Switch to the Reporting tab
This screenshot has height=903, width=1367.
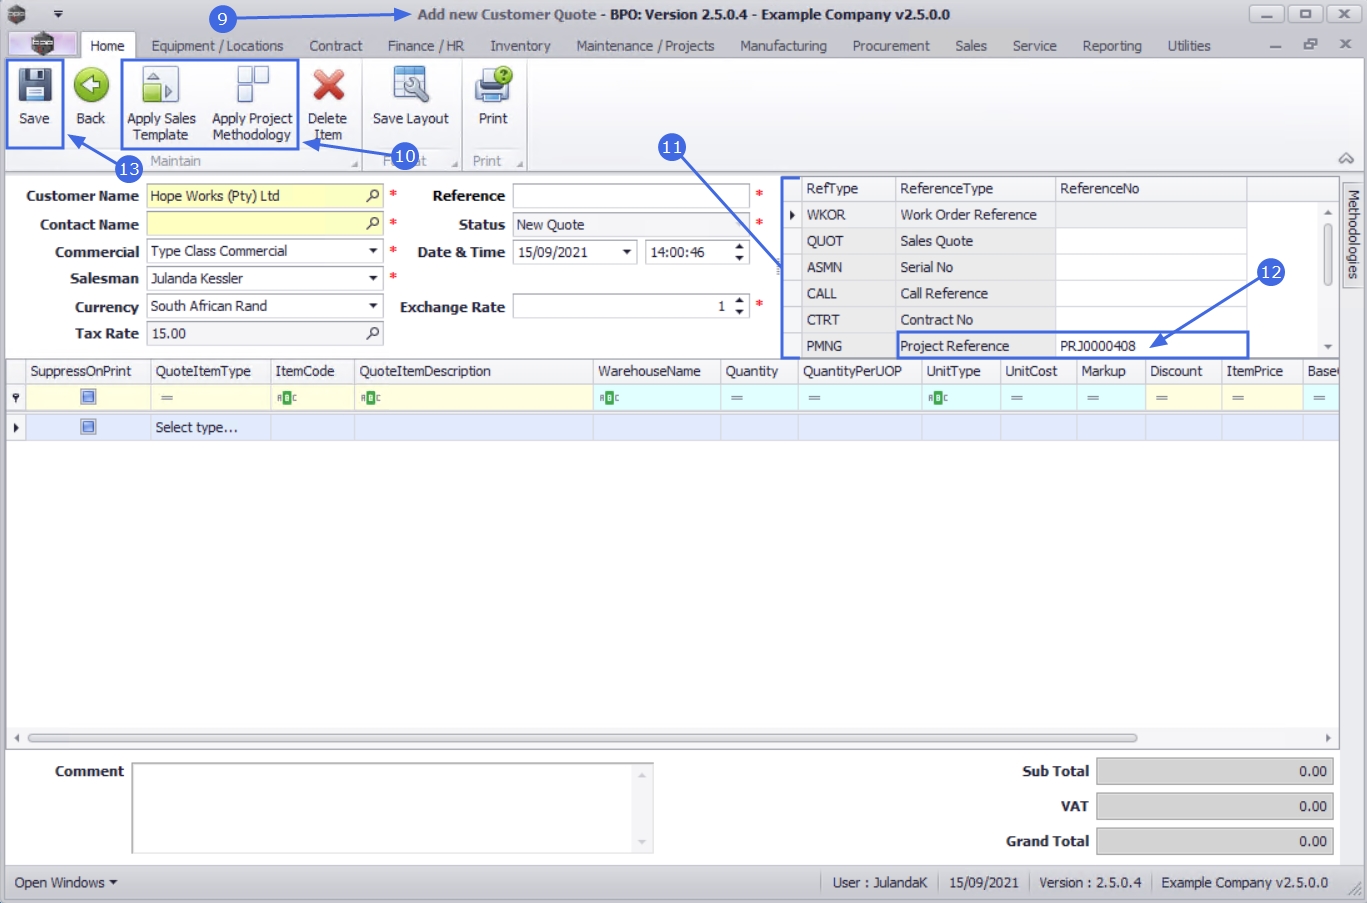(1112, 46)
